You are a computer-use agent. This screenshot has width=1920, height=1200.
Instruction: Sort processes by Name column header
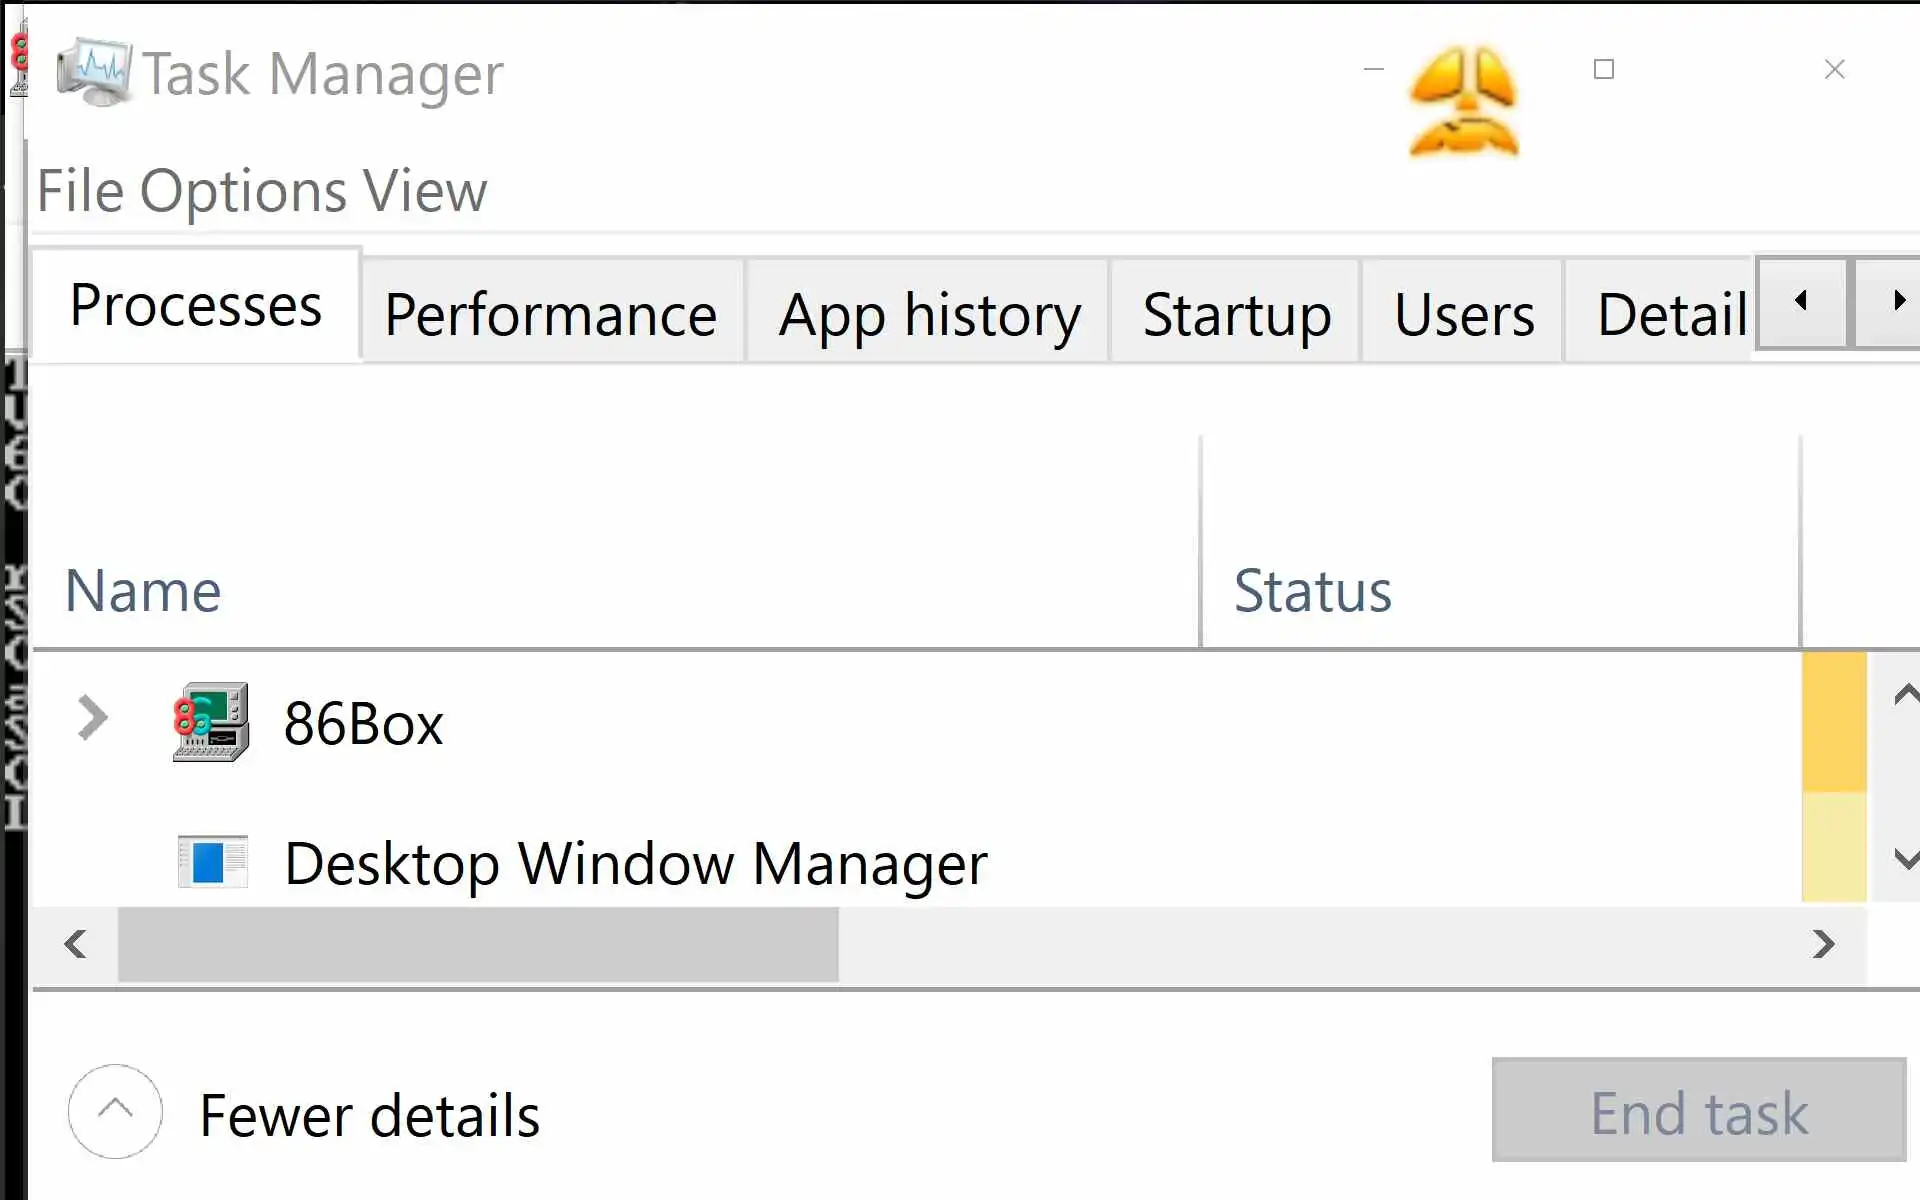[x=143, y=590]
